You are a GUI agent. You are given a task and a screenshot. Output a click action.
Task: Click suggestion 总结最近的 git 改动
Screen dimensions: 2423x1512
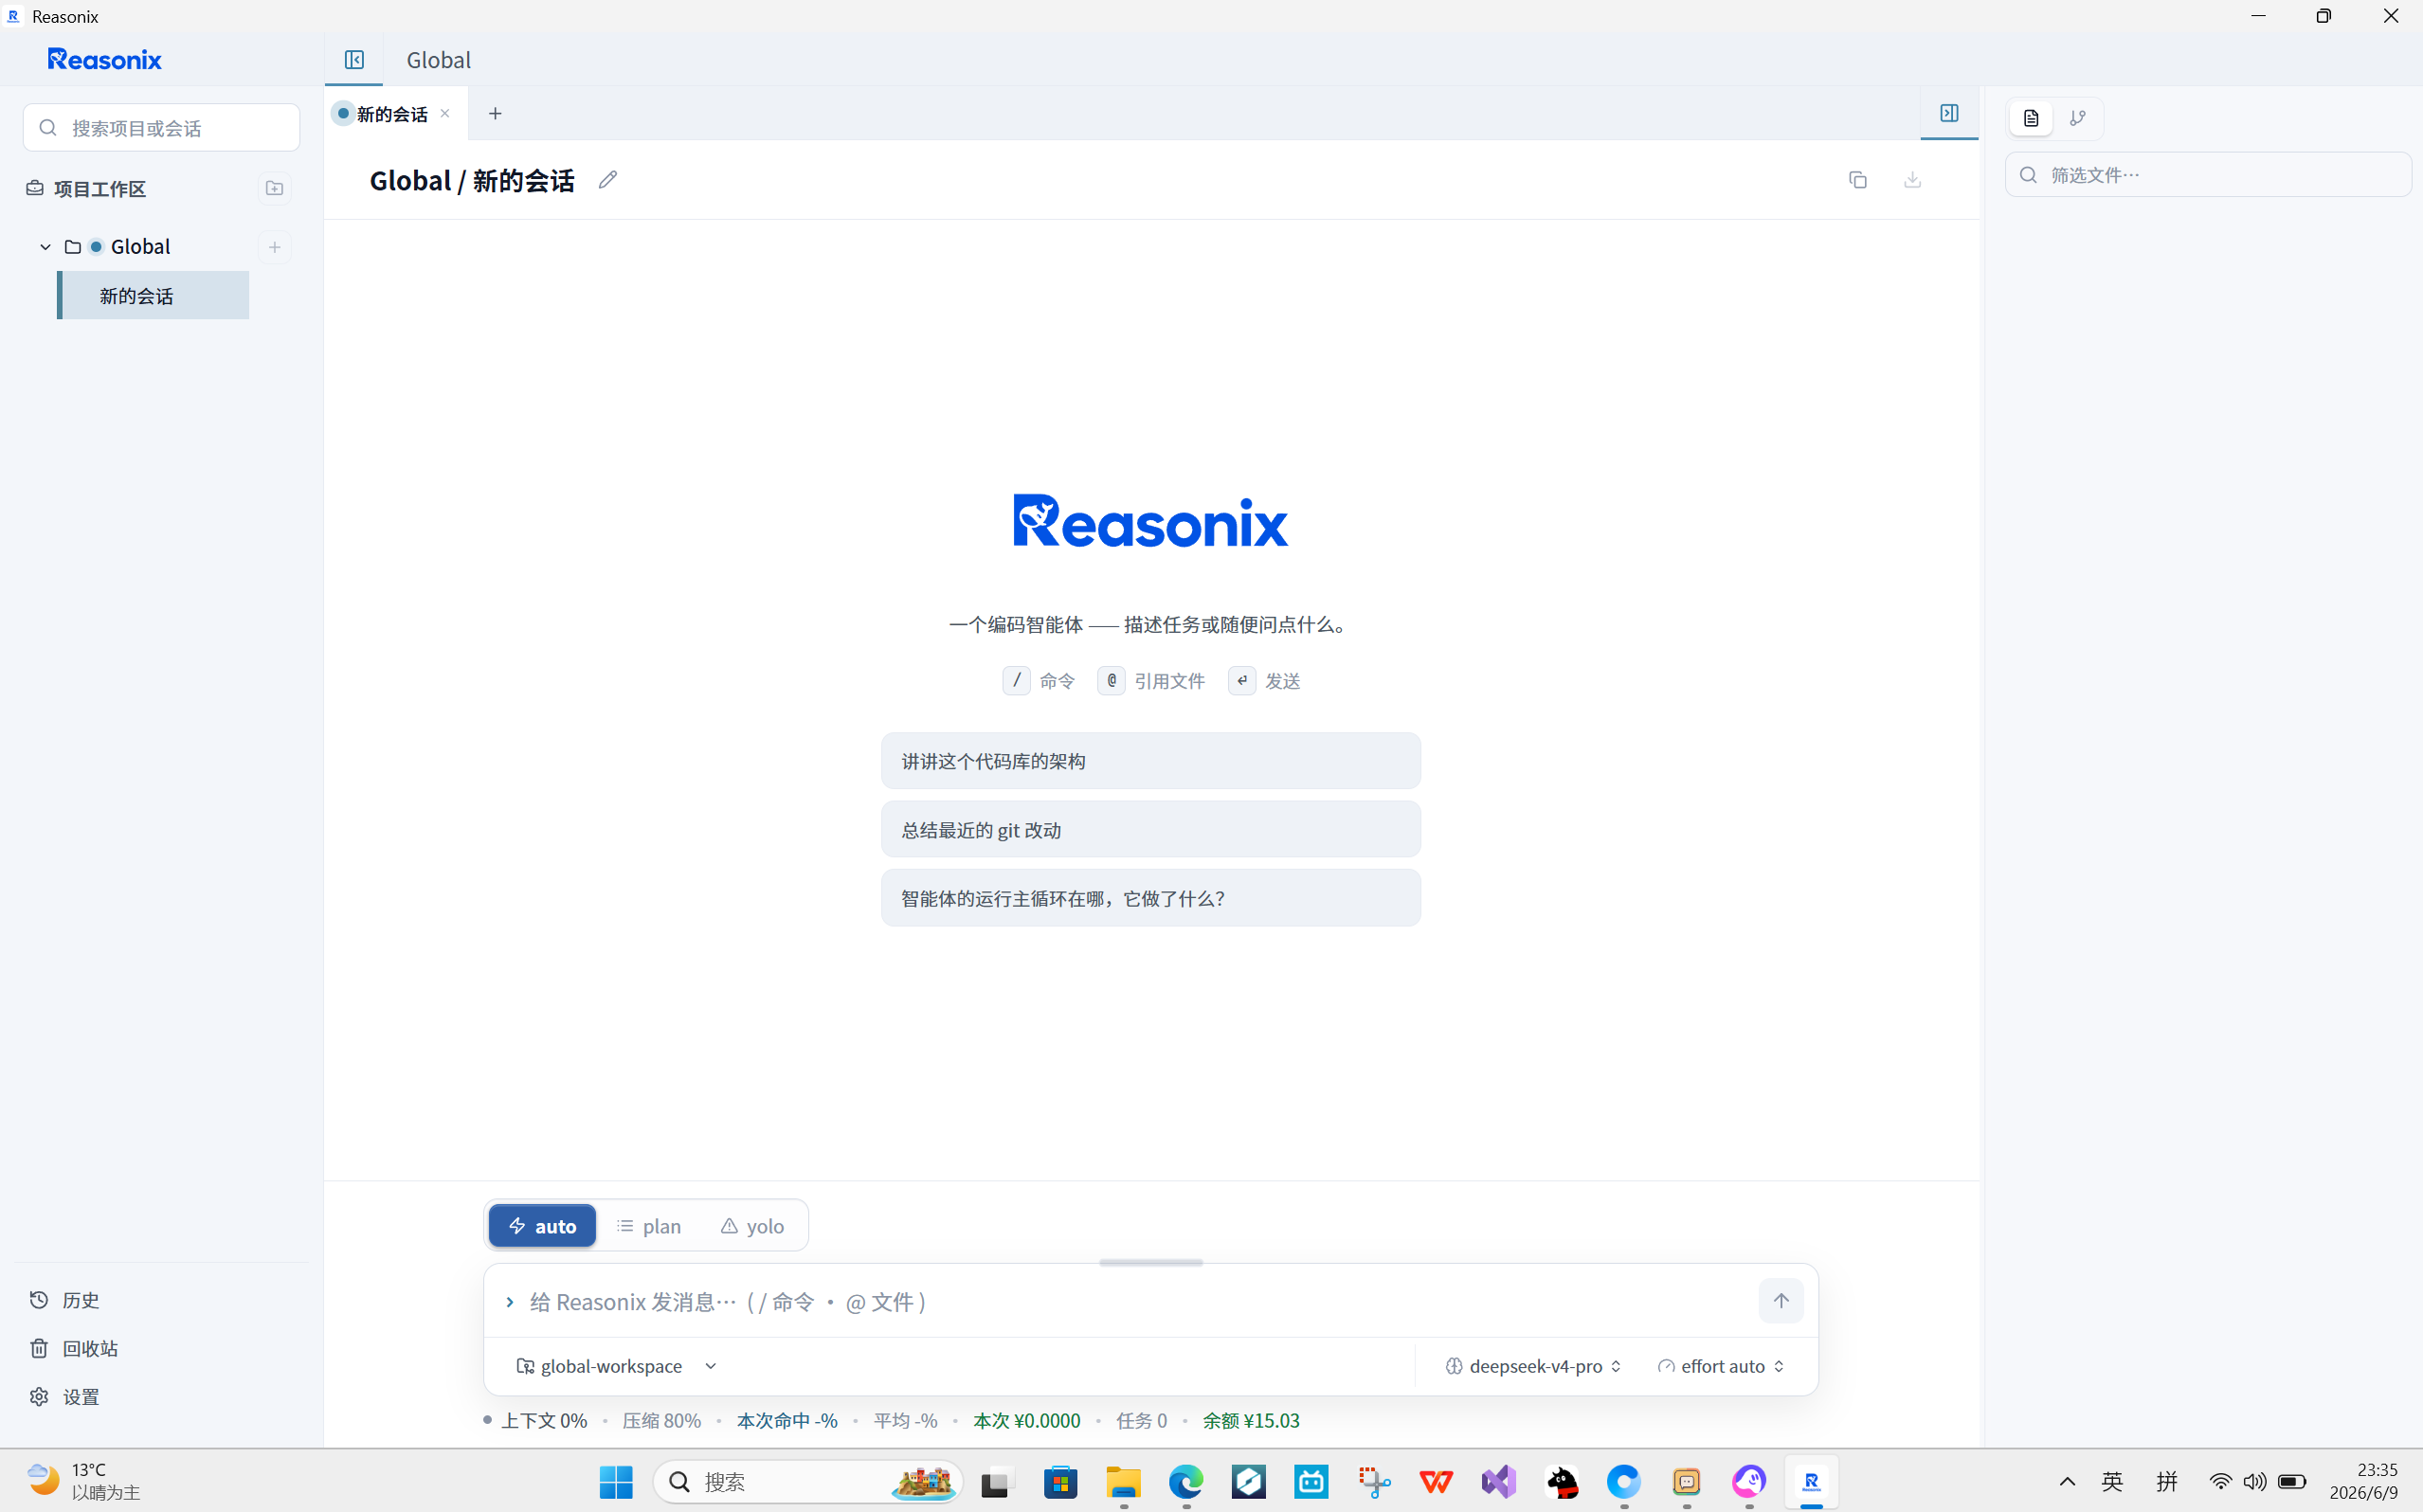pyautogui.click(x=1150, y=830)
